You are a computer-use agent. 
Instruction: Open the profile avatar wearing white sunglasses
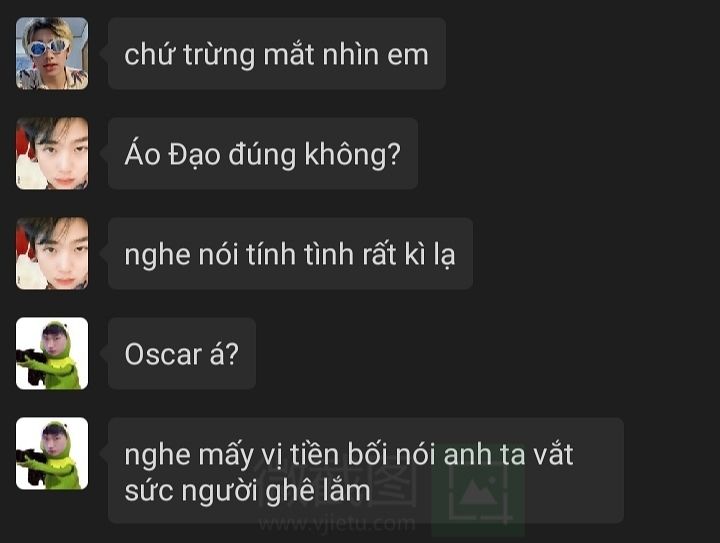52,53
